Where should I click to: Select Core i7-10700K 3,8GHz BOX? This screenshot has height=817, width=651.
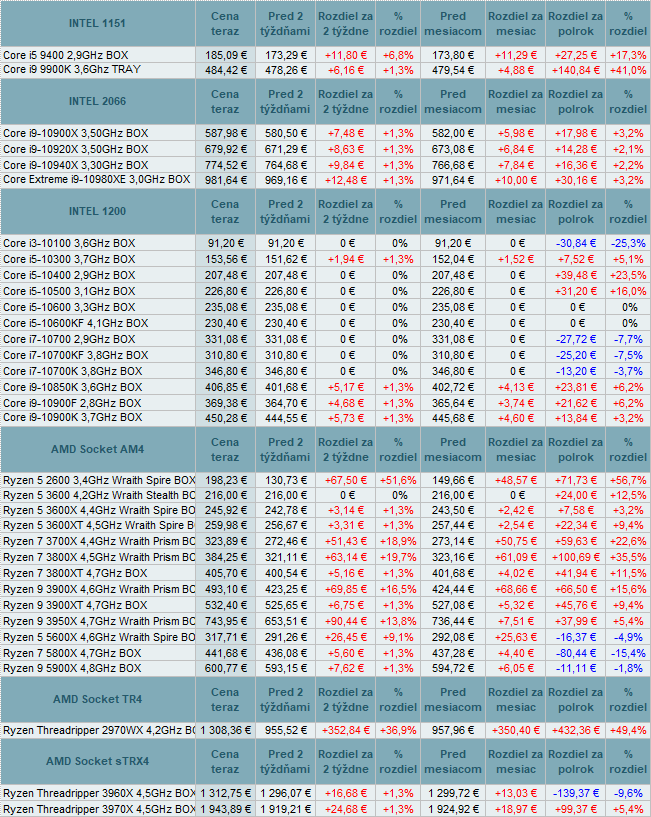click(72, 372)
